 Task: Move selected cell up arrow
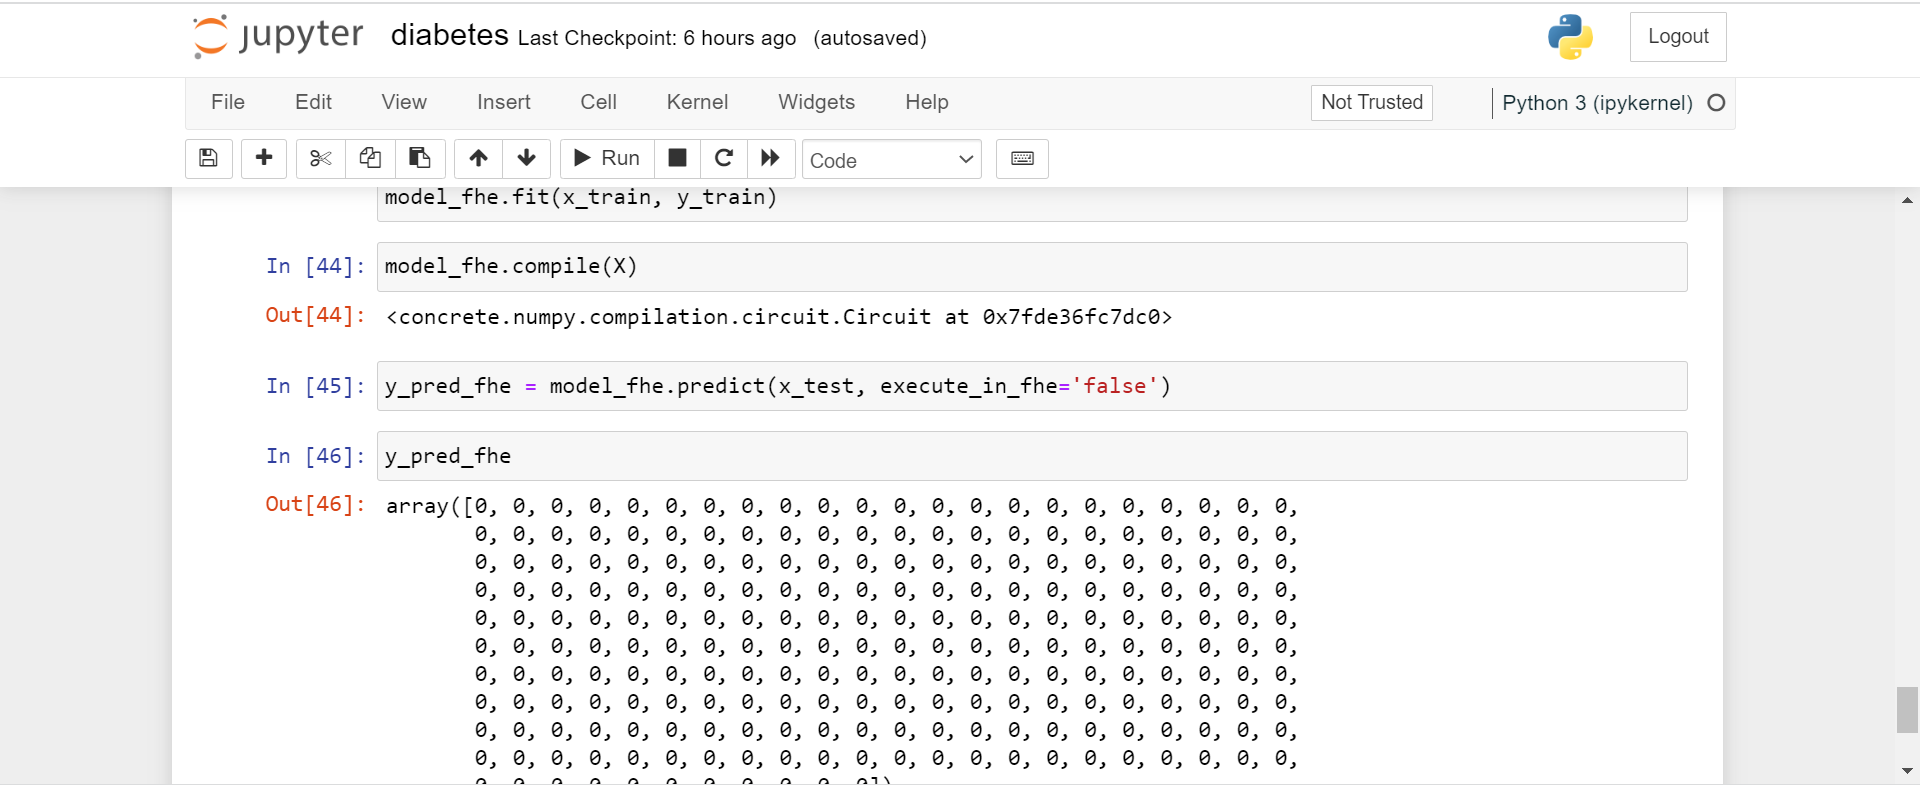pos(478,158)
